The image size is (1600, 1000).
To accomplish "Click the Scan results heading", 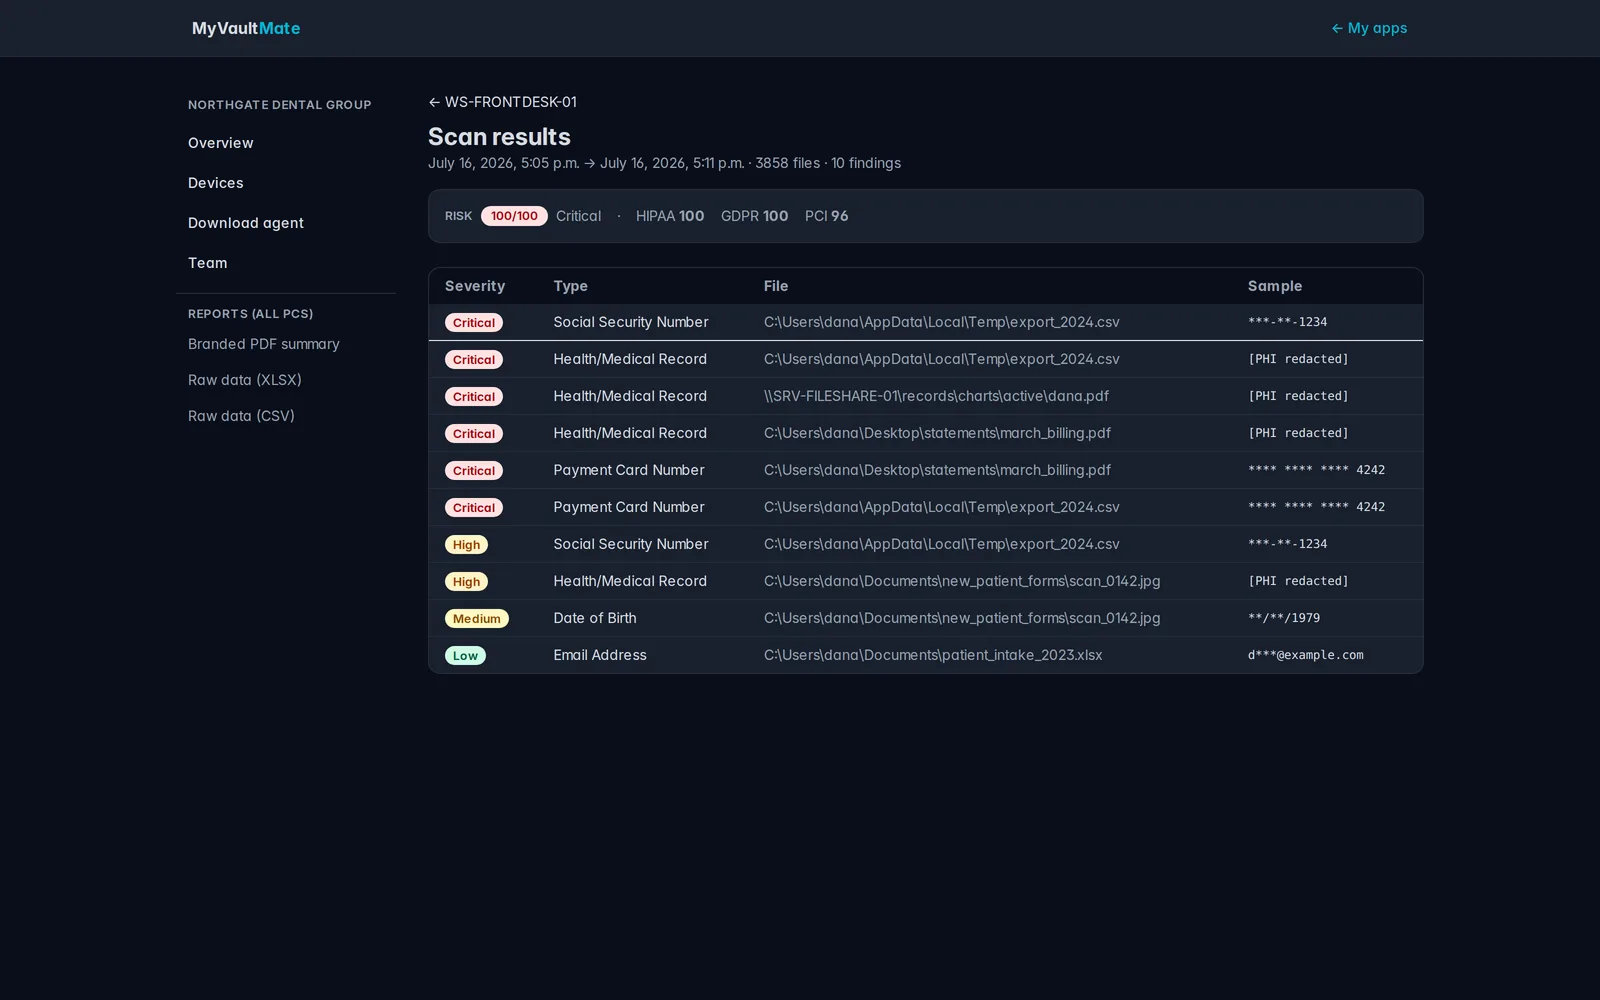I will coord(499,137).
